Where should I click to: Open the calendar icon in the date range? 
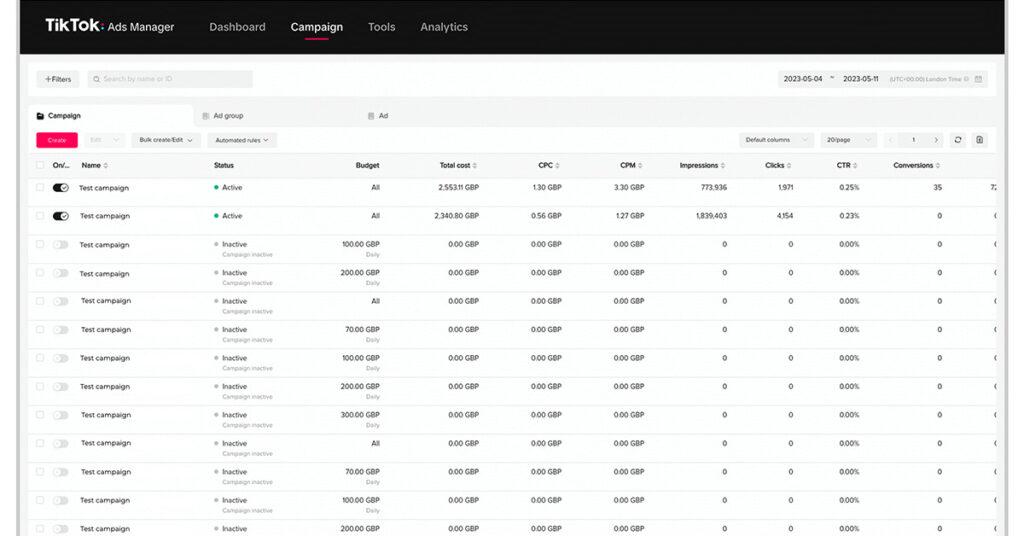978,79
